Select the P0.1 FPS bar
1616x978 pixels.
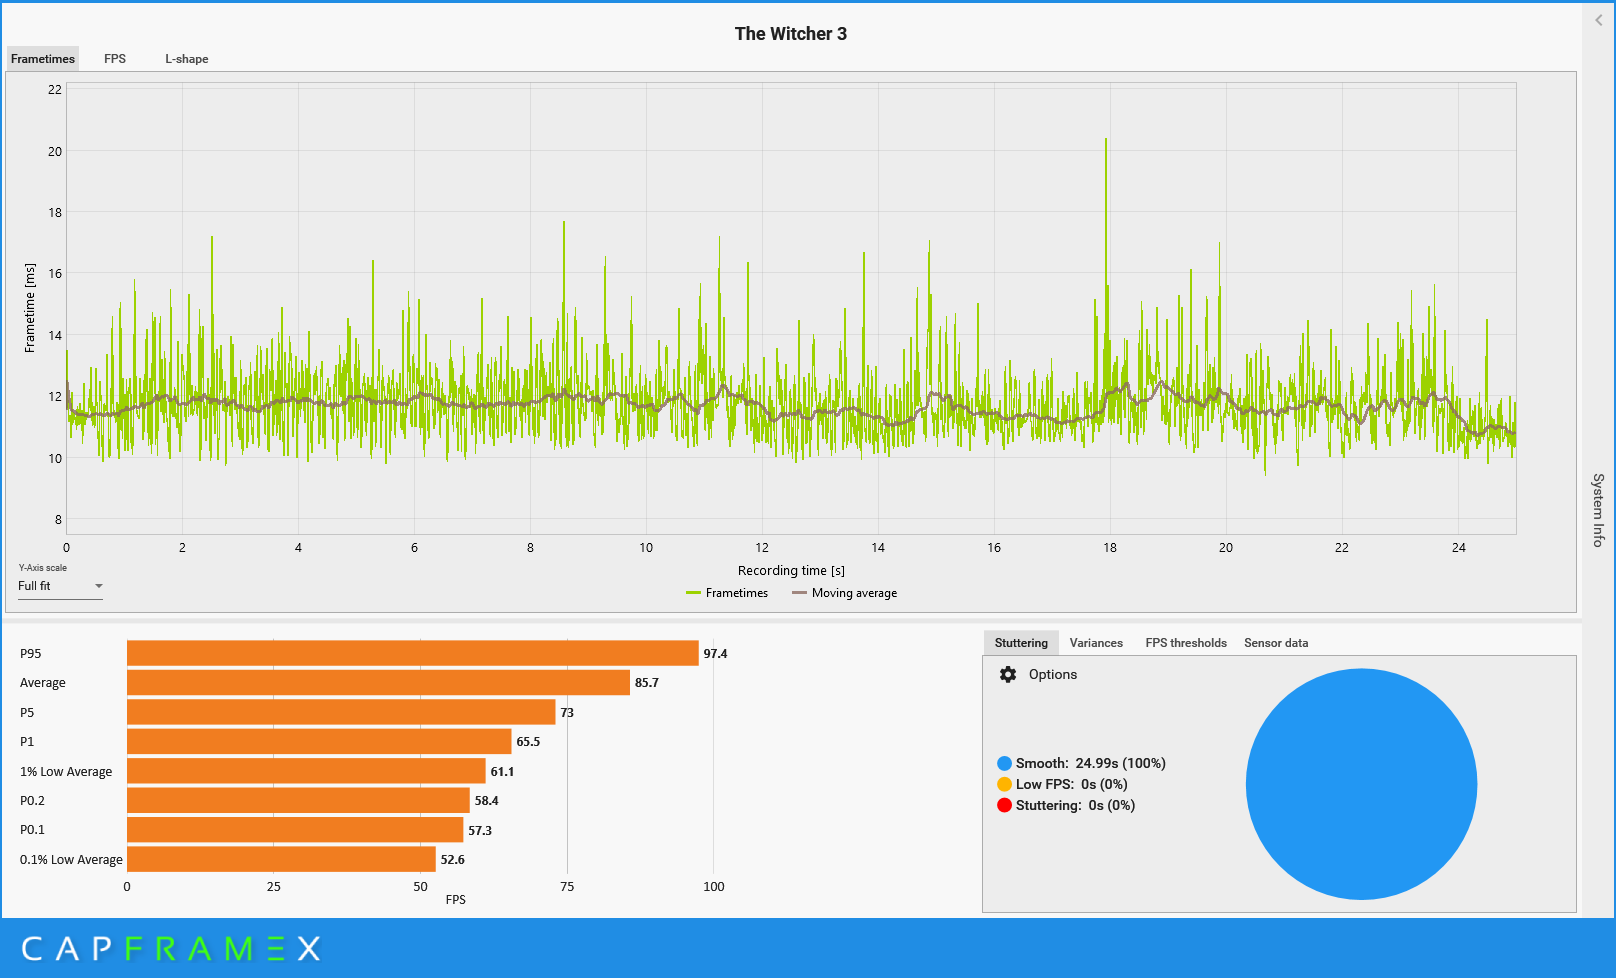coord(295,830)
